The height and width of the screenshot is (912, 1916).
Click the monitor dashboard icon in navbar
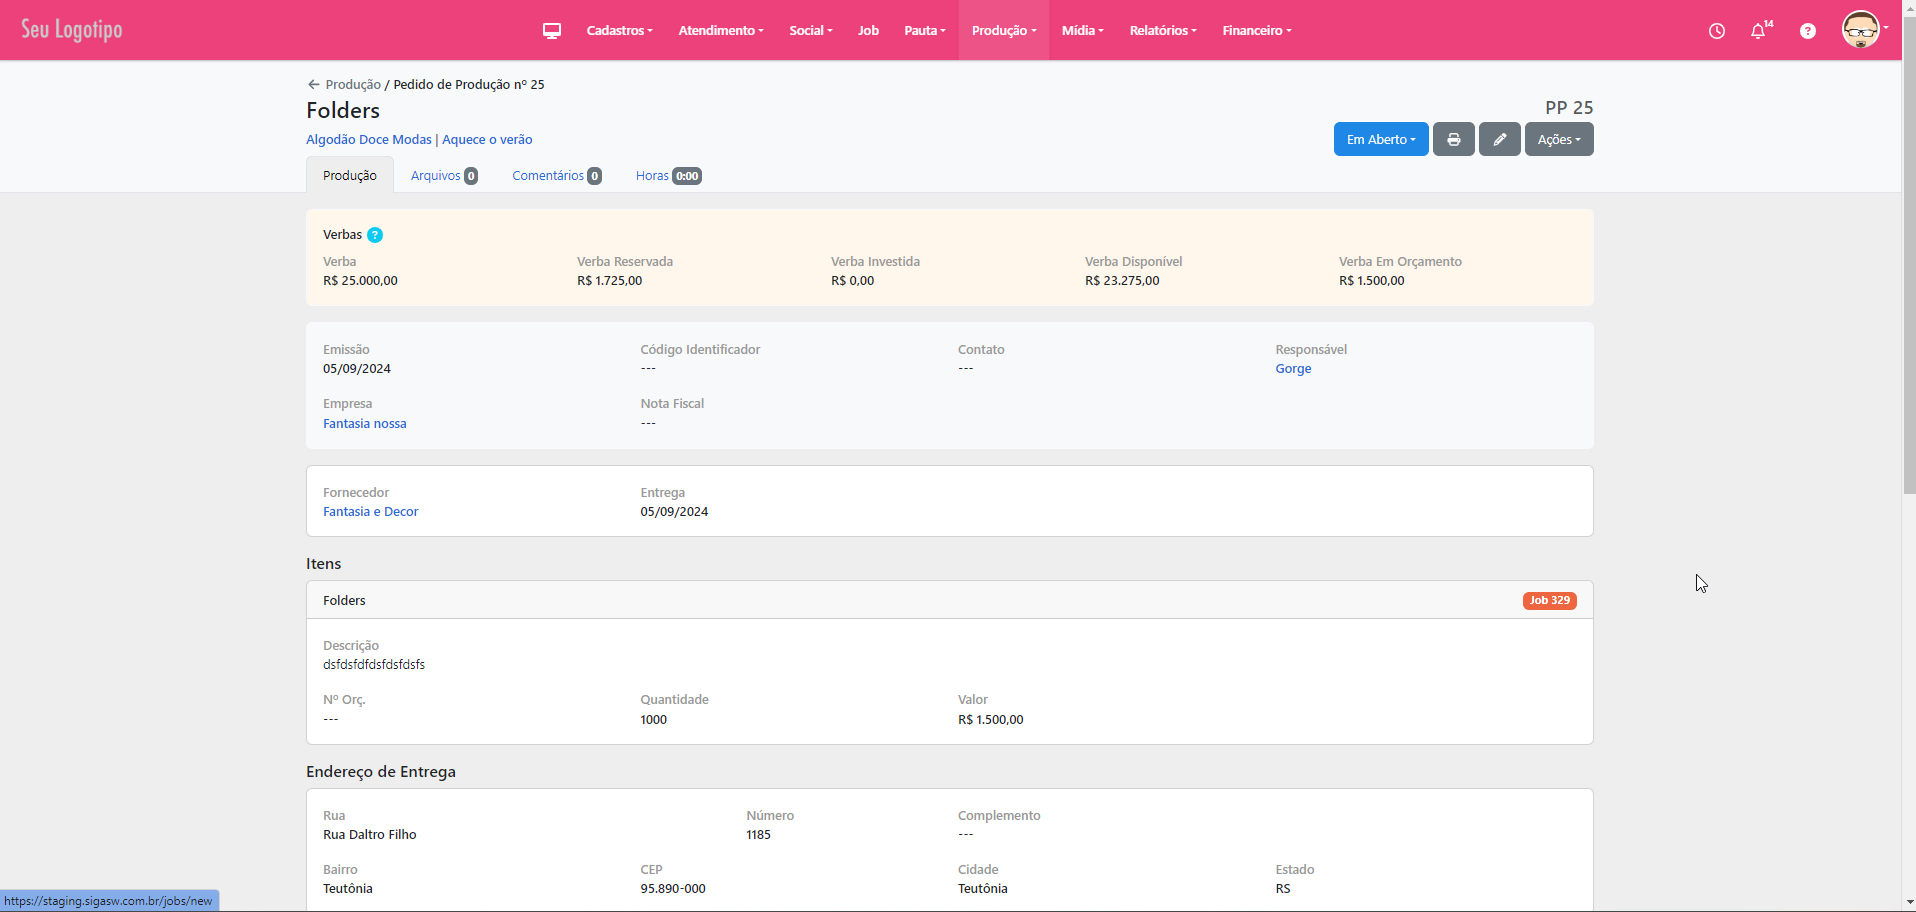[551, 31]
